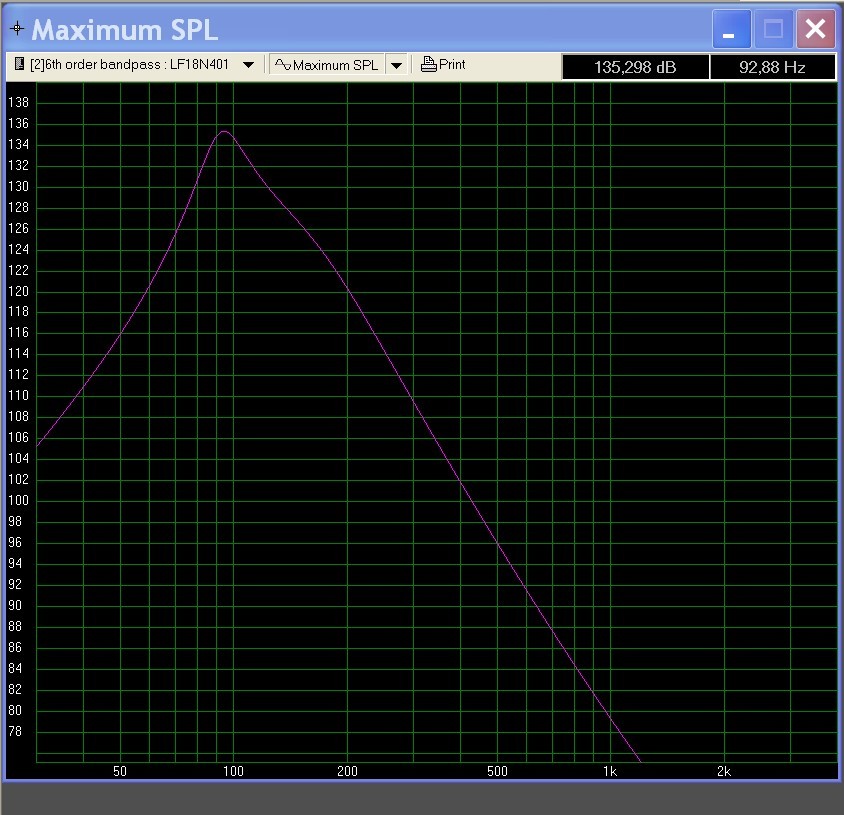Expand the arrow beside Maximum SPL button
Viewport: 844px width, 815px height.
[396, 65]
